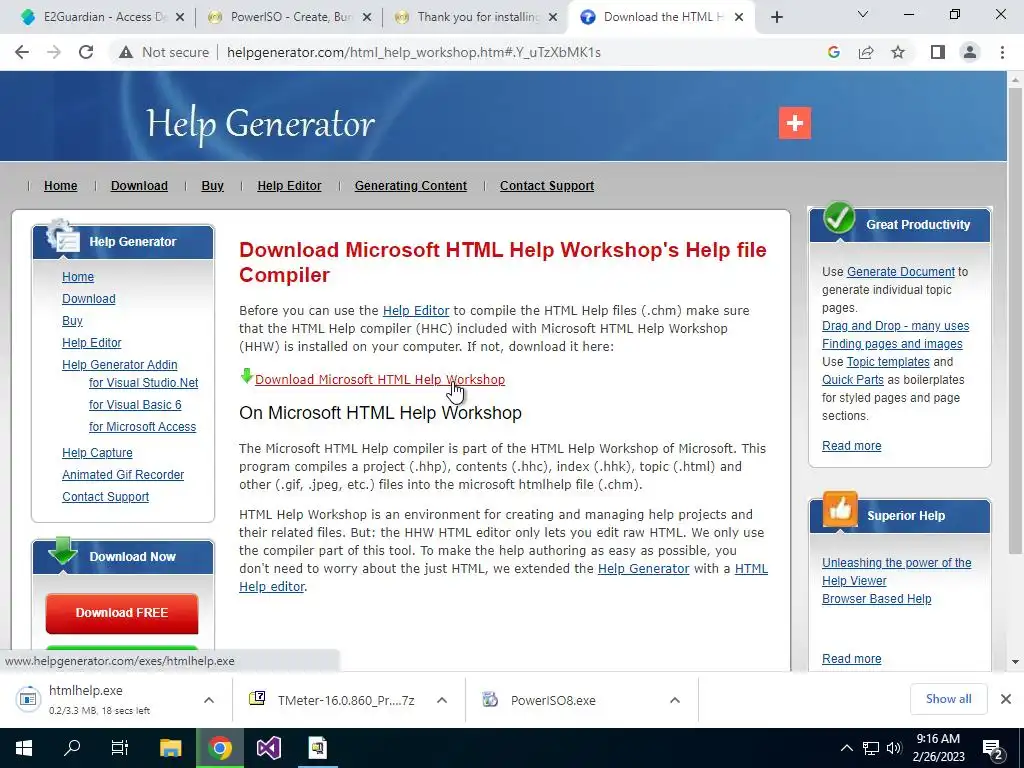This screenshot has width=1024, height=768.
Task: Click the page vertical scrollbar
Action: [x=1015, y=320]
